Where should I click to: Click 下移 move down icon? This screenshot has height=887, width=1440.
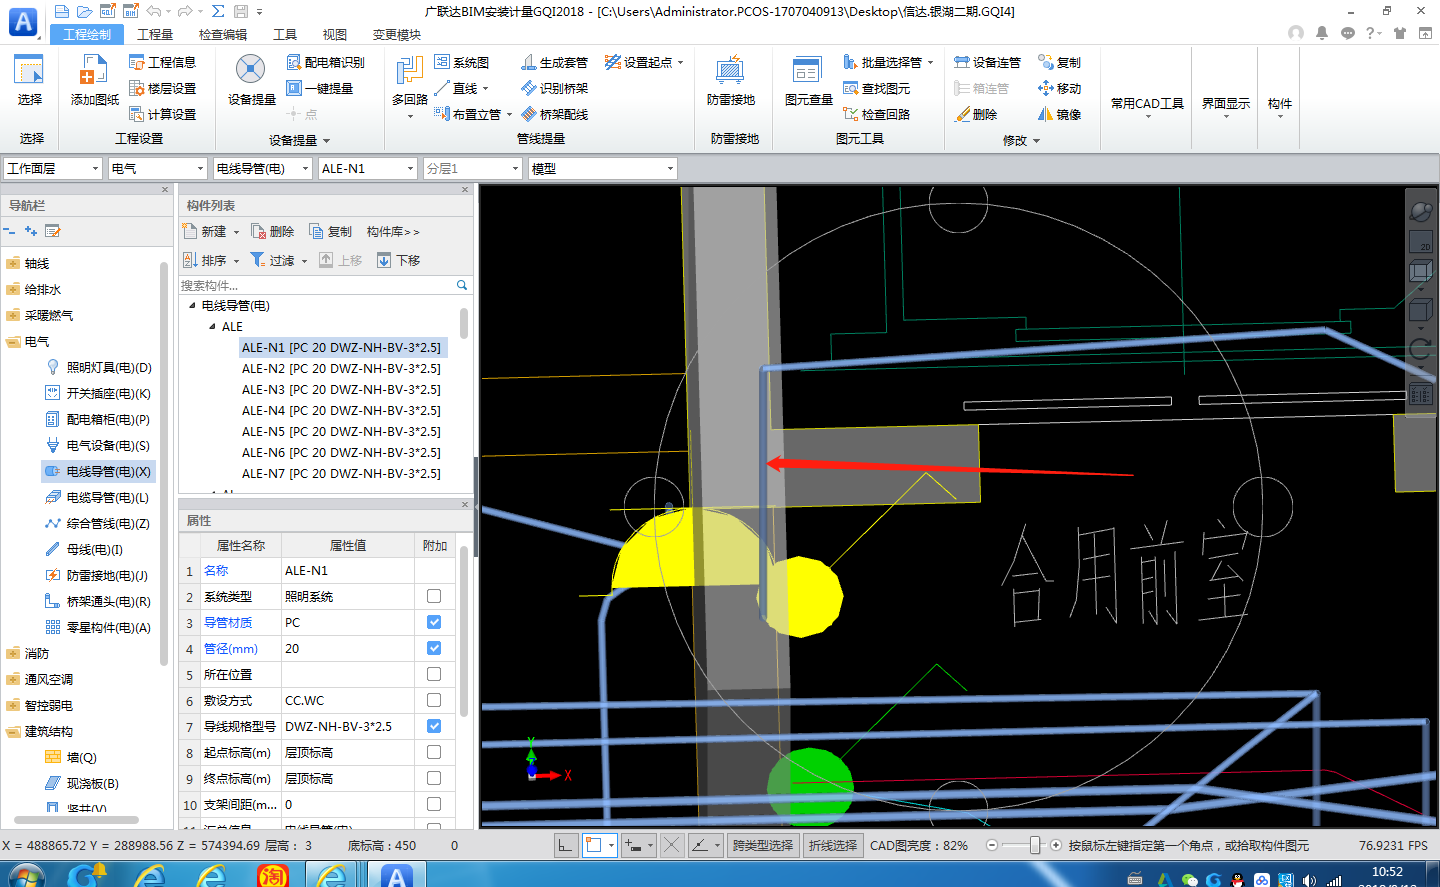coord(384,260)
